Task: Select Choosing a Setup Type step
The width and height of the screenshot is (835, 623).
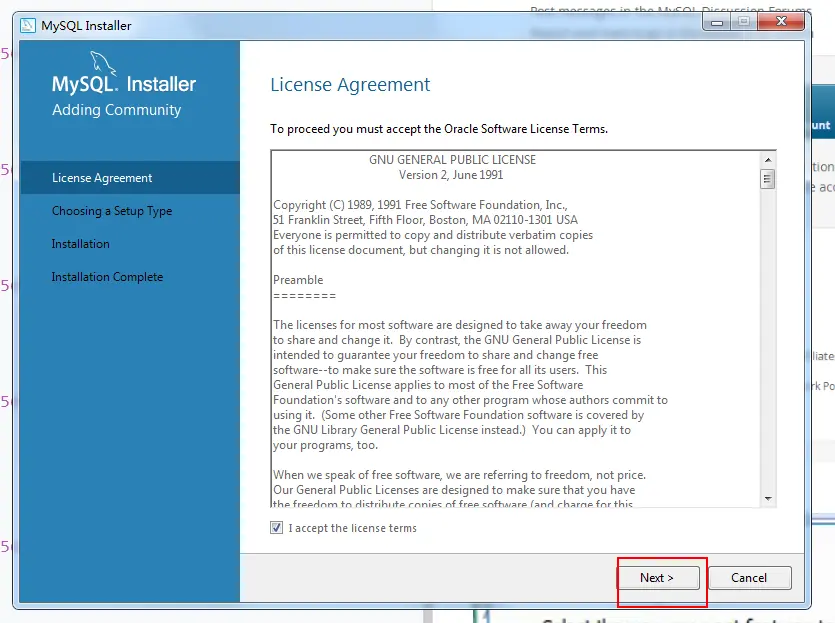Action: [x=112, y=211]
